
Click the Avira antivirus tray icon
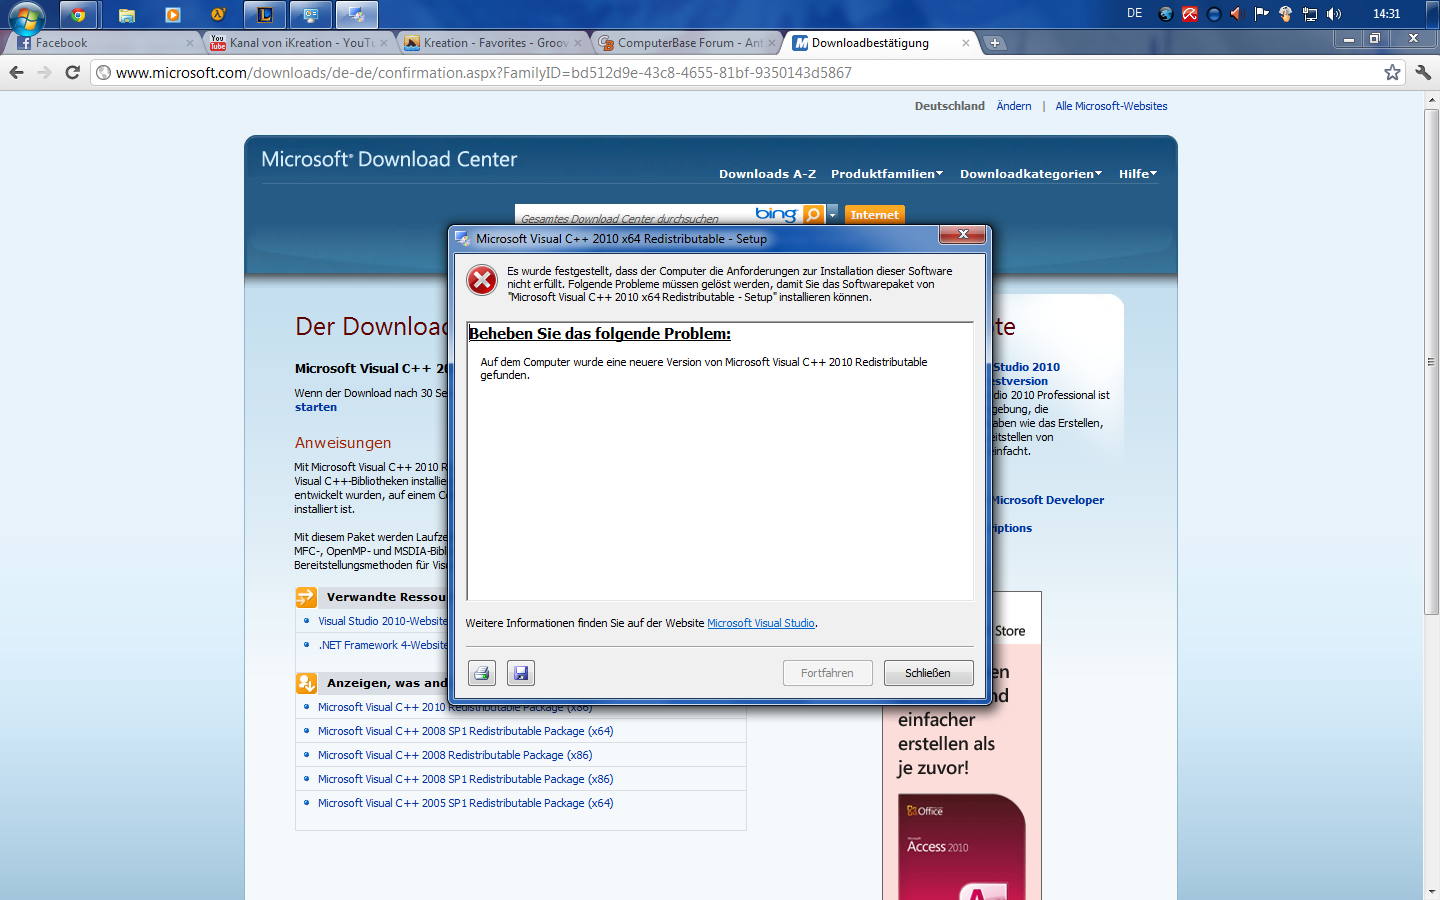(1189, 14)
